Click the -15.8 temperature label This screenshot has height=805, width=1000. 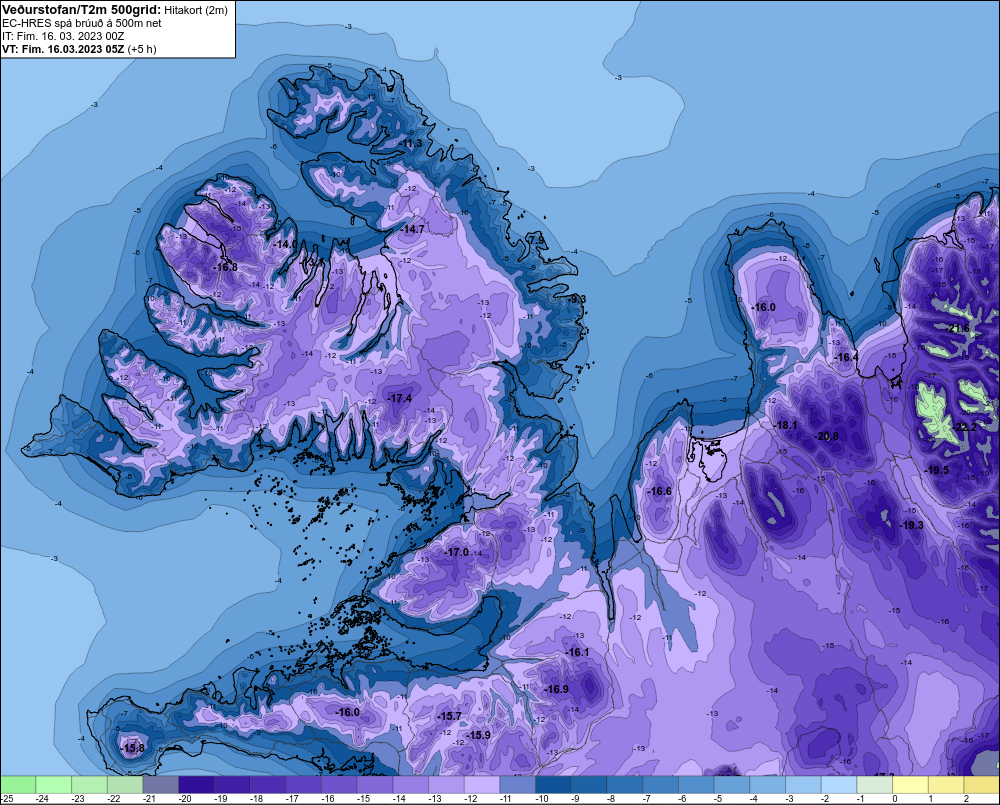(x=133, y=748)
